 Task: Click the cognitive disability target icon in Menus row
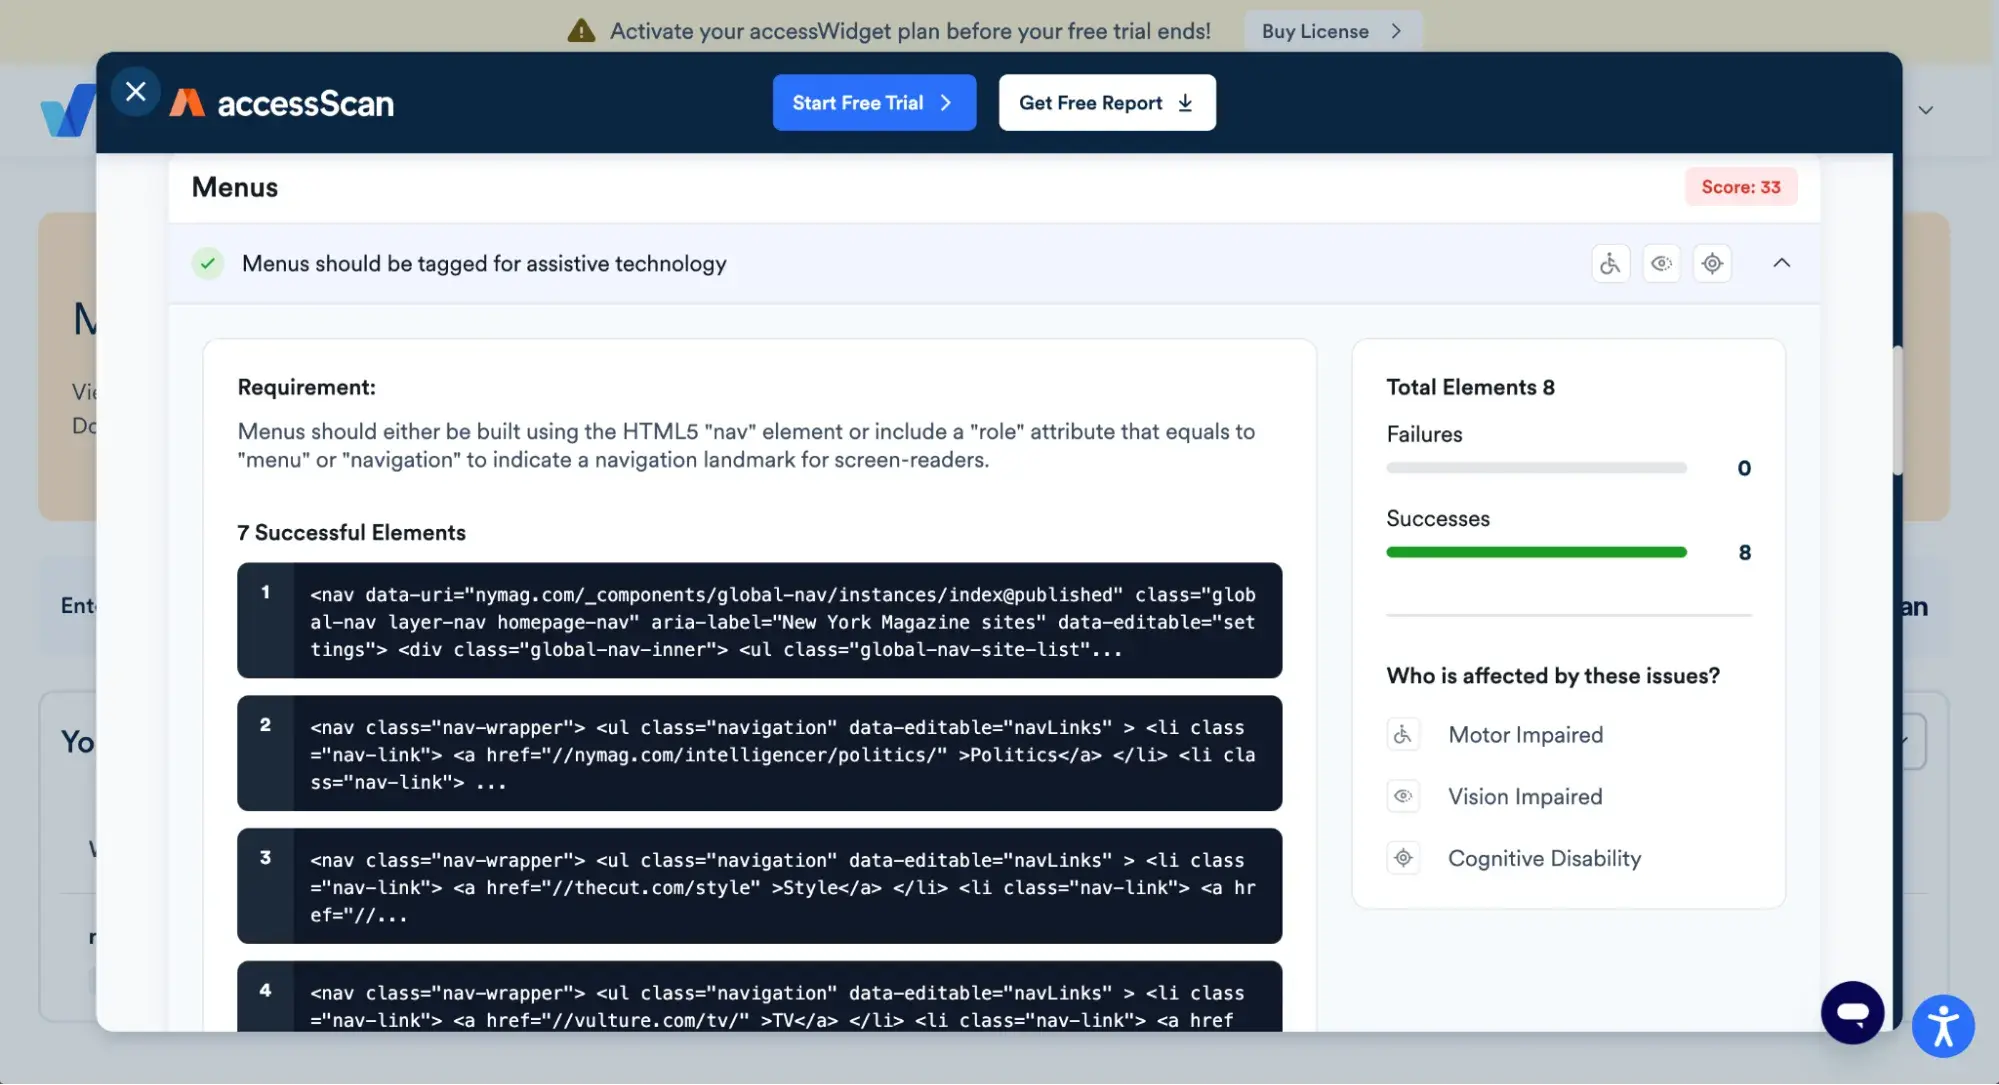(x=1712, y=264)
